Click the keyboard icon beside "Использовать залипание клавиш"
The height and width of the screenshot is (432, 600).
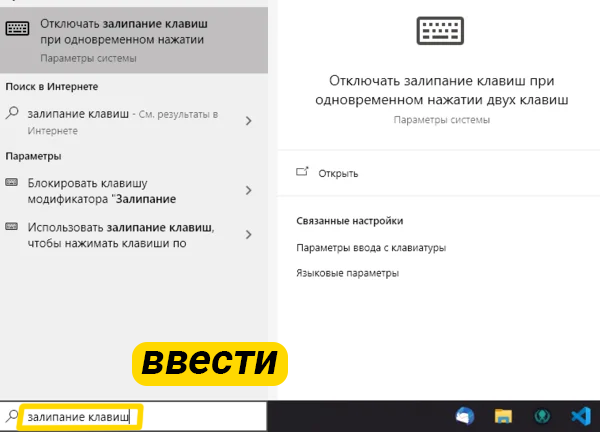tap(11, 227)
